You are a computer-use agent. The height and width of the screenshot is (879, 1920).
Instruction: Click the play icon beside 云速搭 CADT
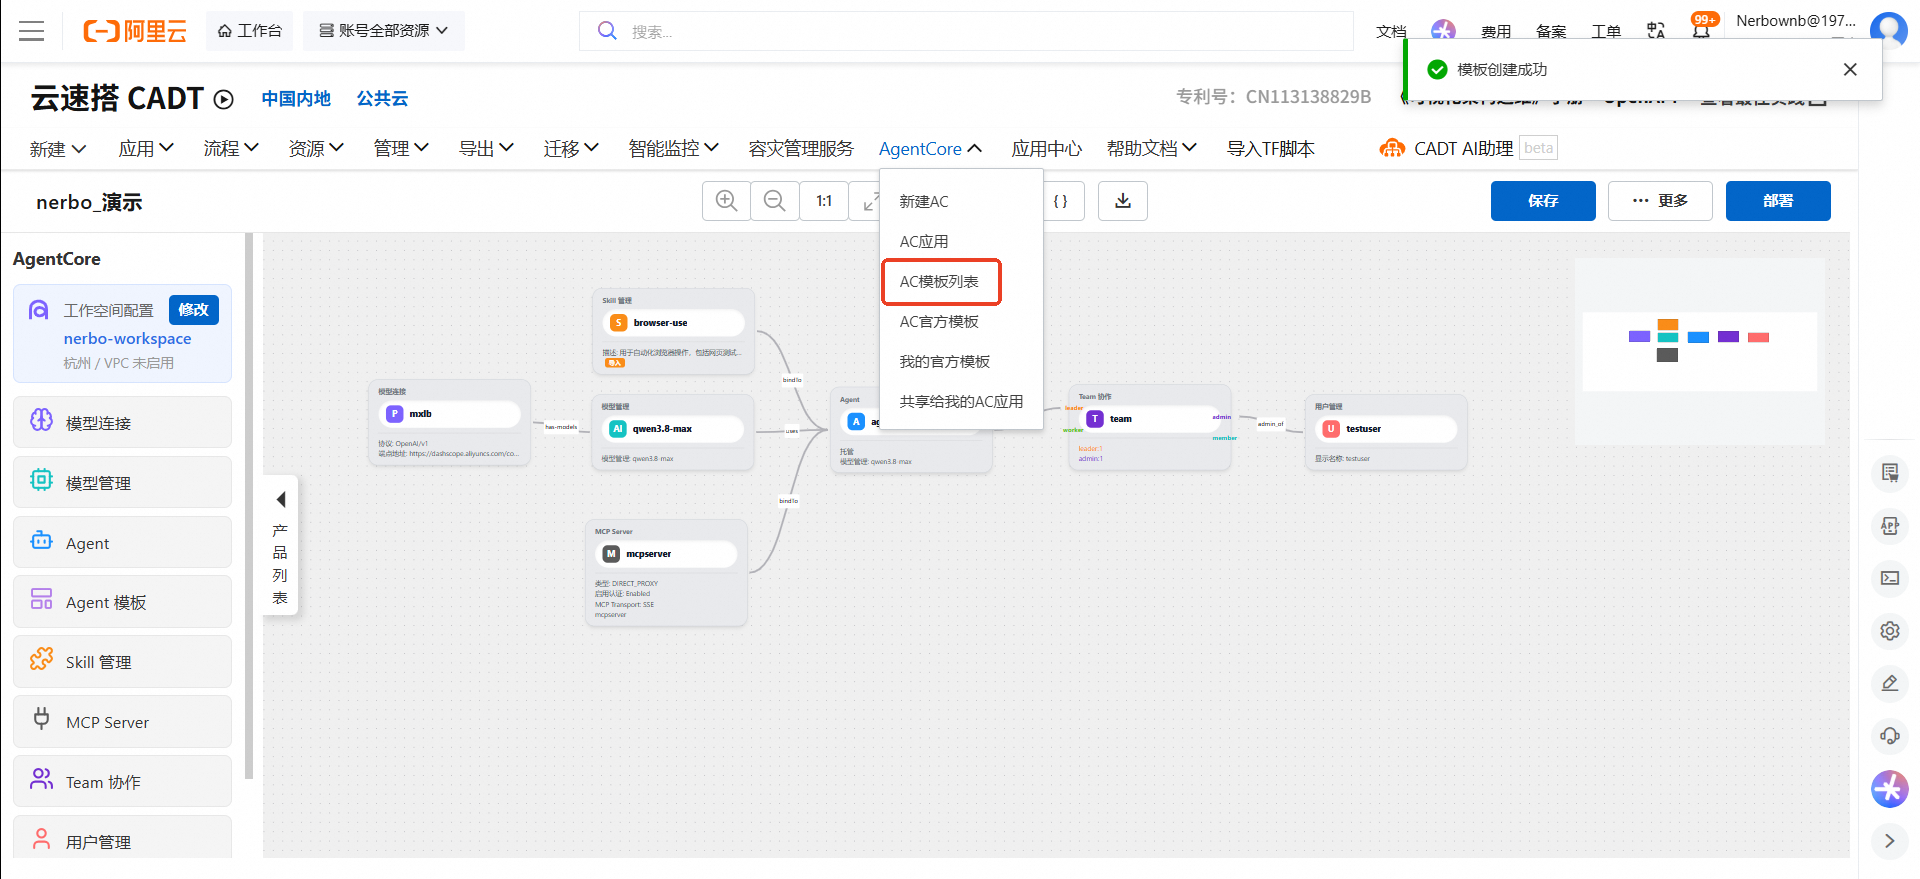click(224, 99)
